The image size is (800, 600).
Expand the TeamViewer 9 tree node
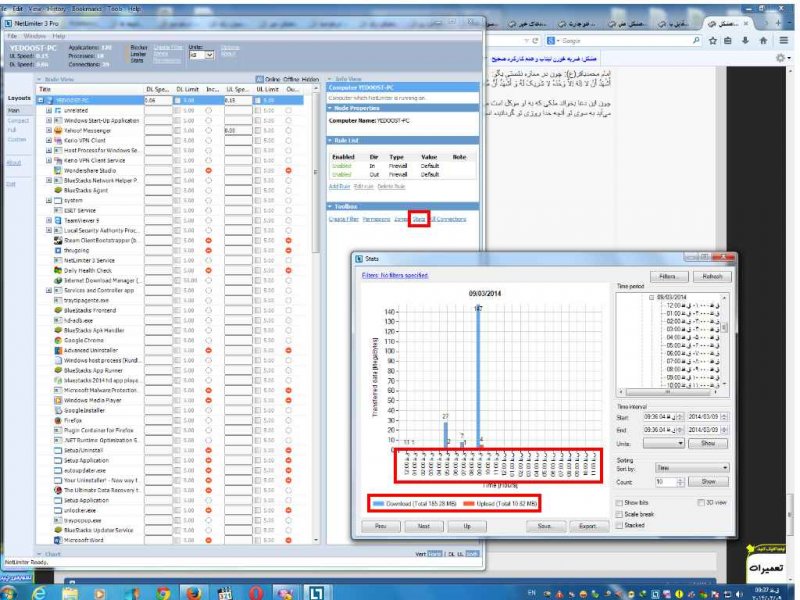(49, 220)
